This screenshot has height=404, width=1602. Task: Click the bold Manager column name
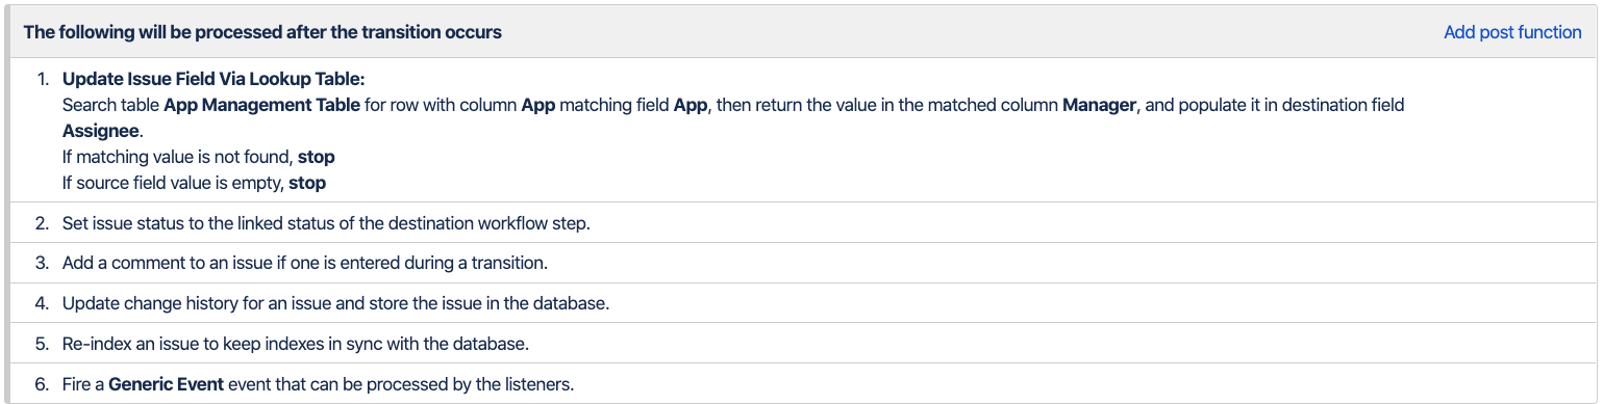[1098, 105]
